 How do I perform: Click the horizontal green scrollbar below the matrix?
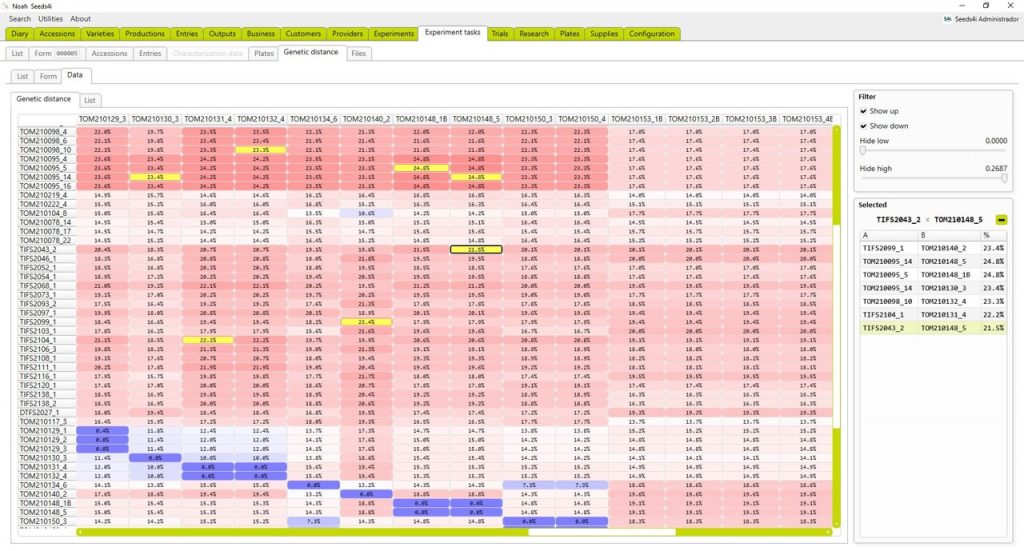(455, 532)
